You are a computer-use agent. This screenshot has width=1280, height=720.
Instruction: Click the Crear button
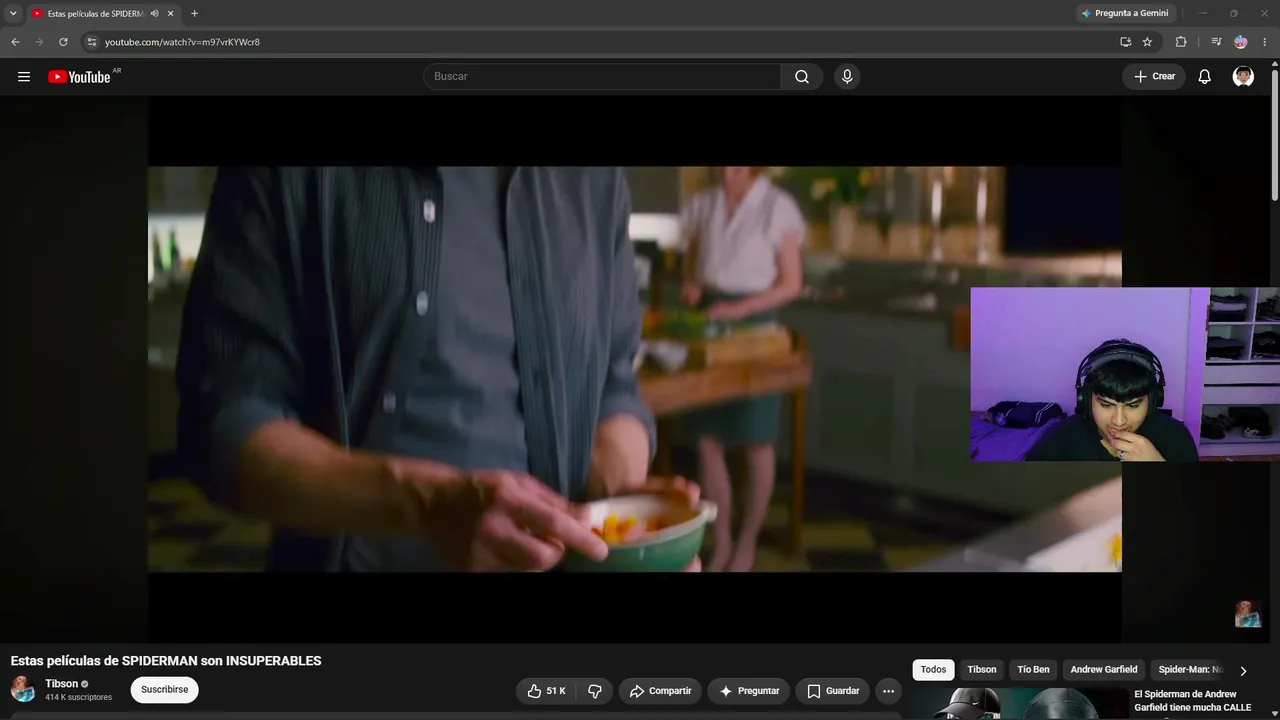[1154, 77]
